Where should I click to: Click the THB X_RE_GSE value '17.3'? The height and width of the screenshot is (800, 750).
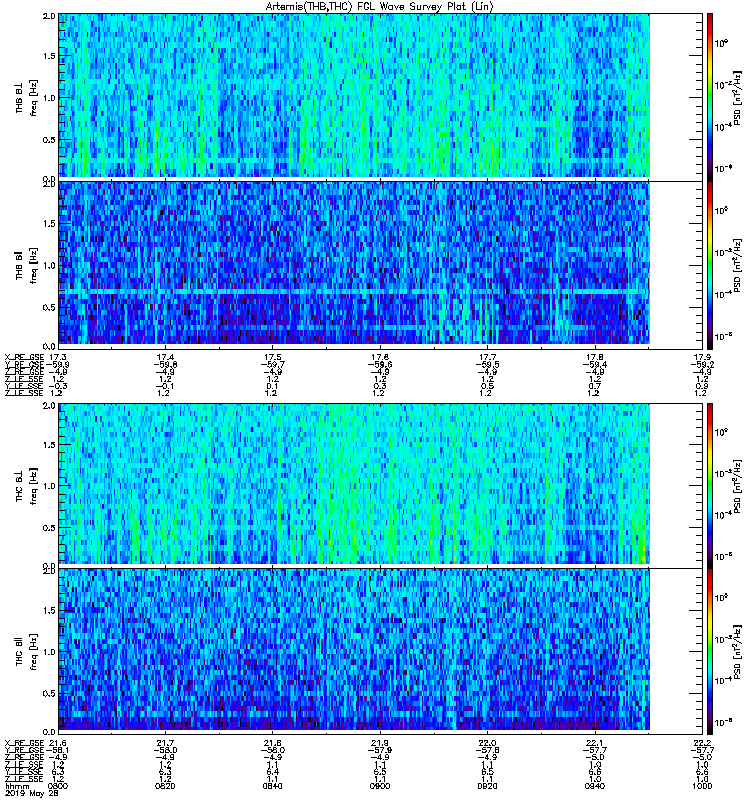coord(58,357)
